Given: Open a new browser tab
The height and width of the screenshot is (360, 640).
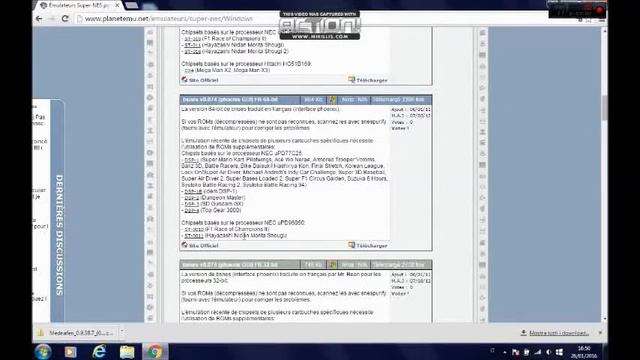Looking at the screenshot, I should (131, 5).
